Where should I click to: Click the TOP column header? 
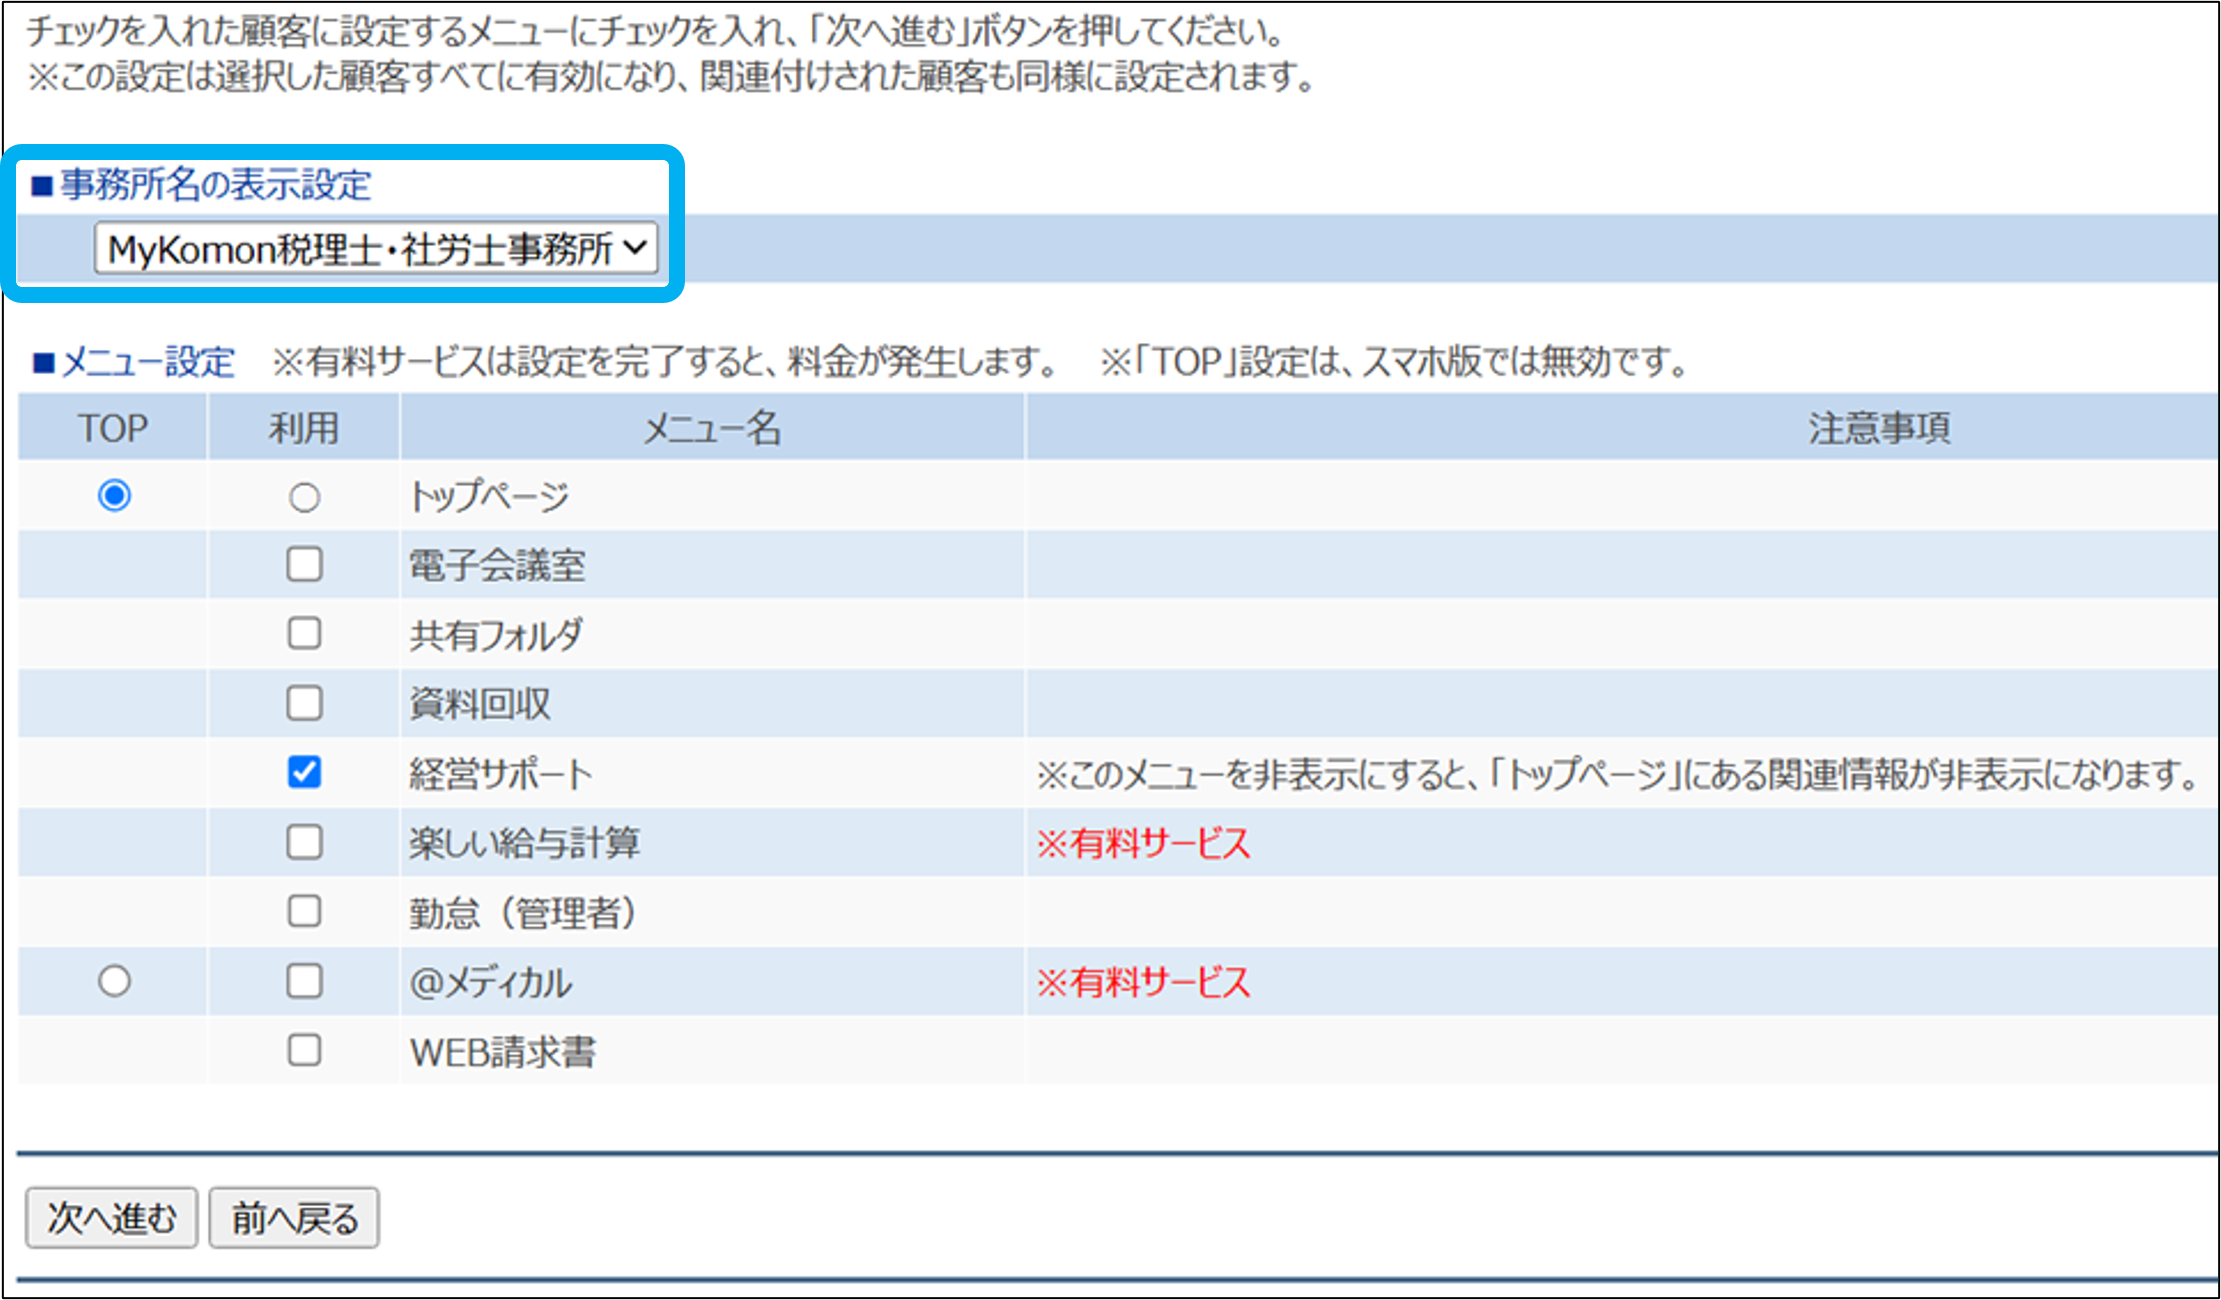(x=113, y=428)
